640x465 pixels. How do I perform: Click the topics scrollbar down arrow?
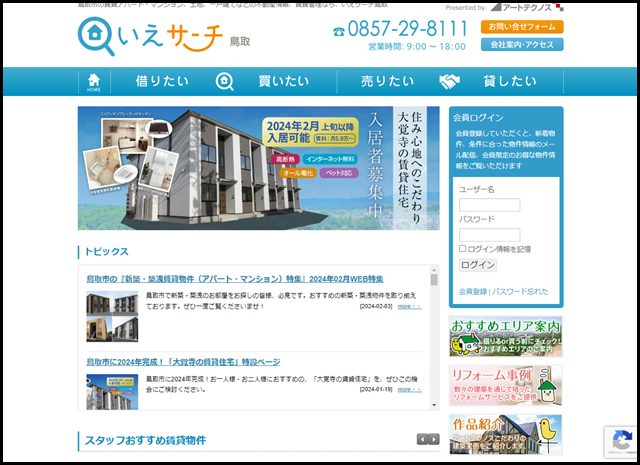(434, 405)
